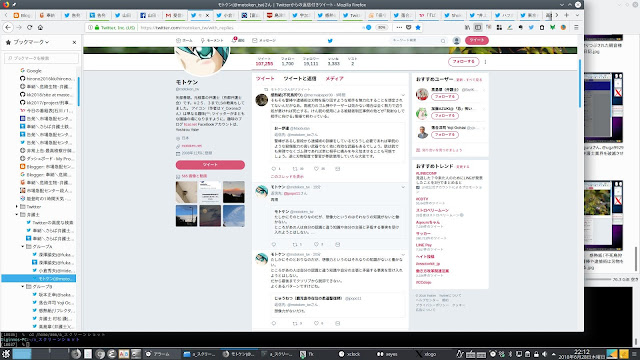Click the profile avatar icon in Twitter header
640x360 pixels.
(456, 40)
